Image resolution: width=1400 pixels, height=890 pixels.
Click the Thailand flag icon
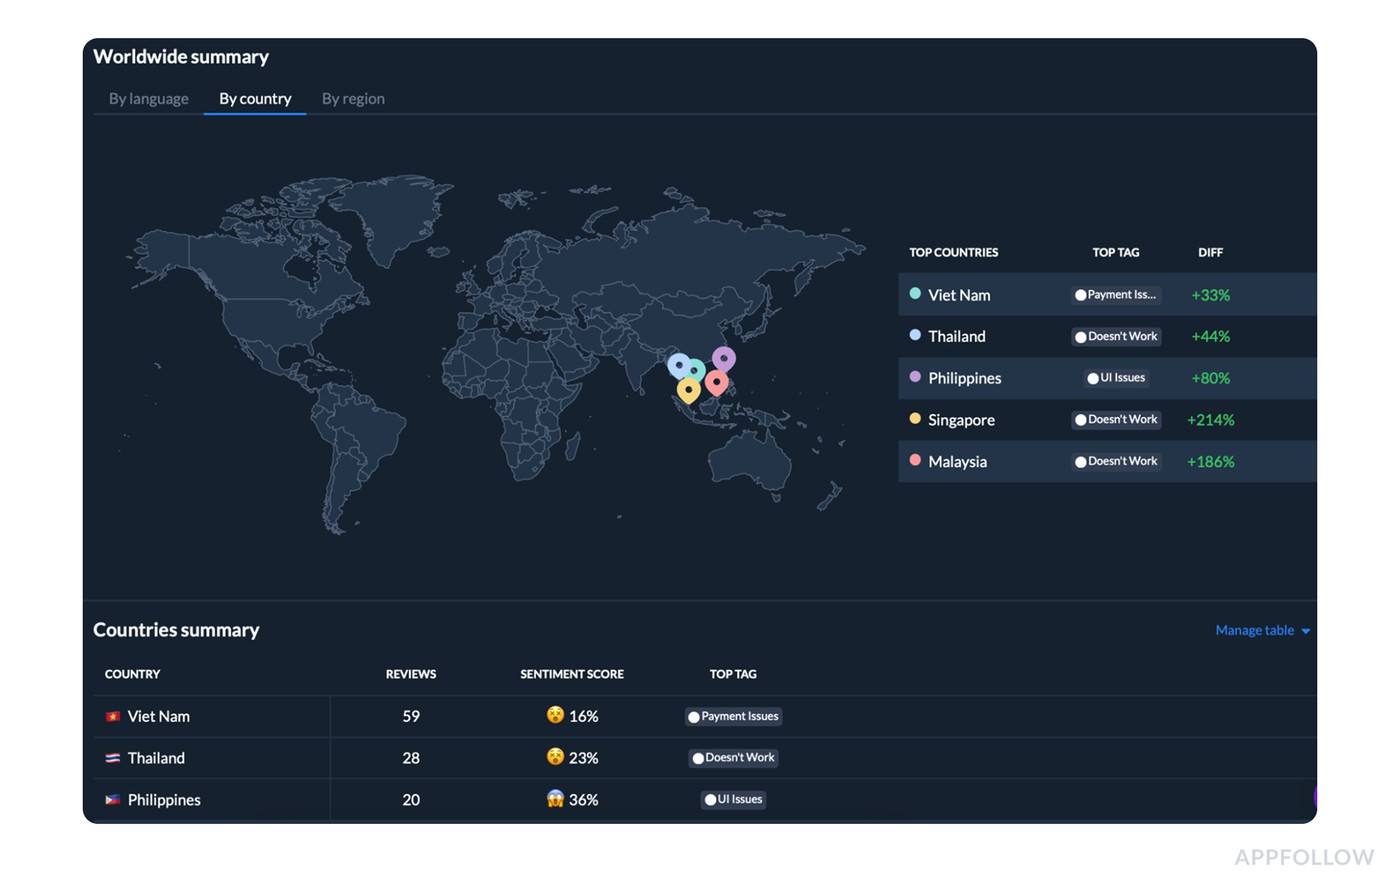point(113,758)
